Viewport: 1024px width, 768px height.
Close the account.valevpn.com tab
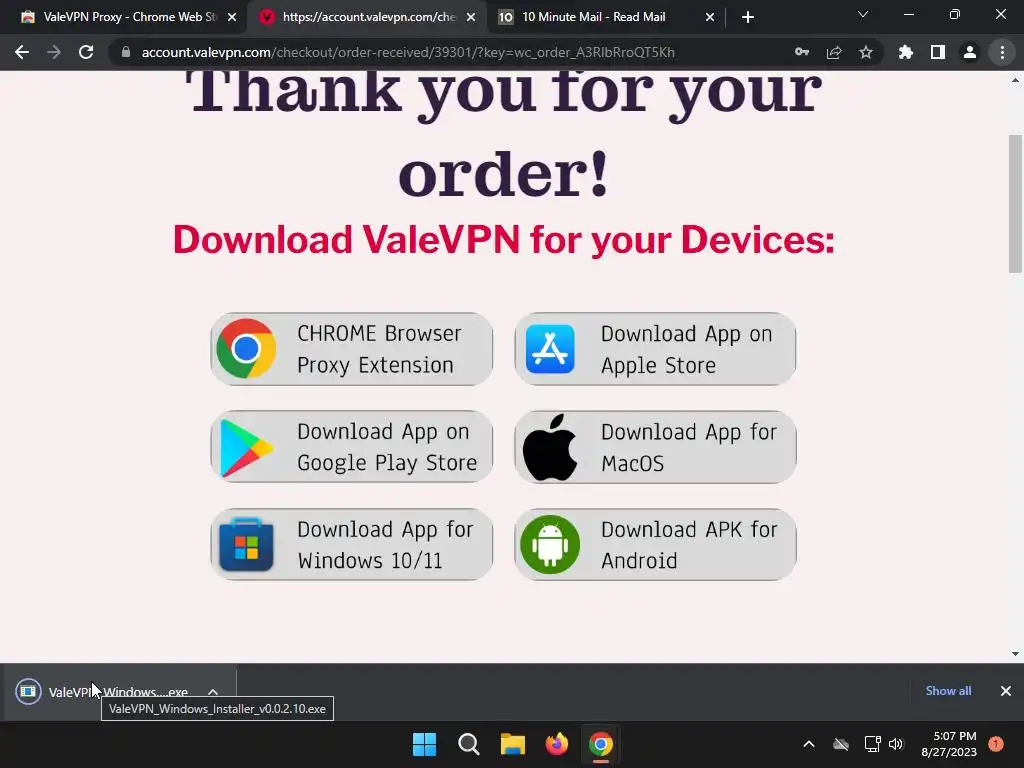tap(471, 17)
